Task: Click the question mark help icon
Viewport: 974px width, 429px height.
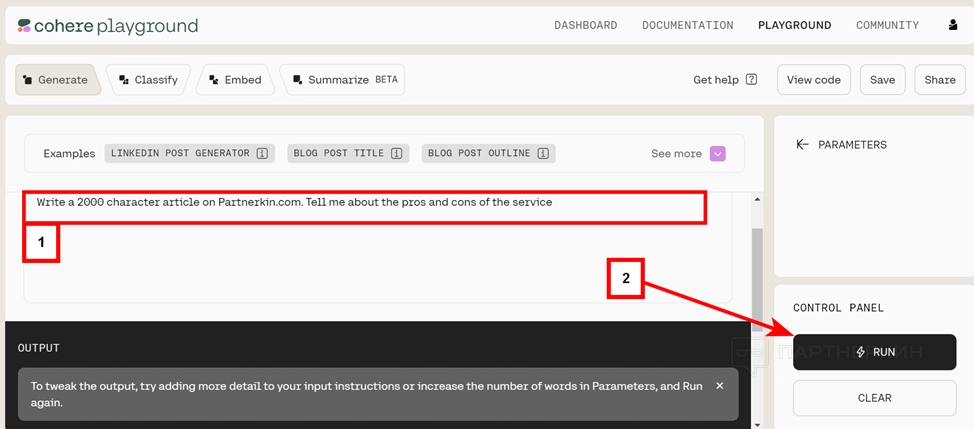Action: point(751,79)
